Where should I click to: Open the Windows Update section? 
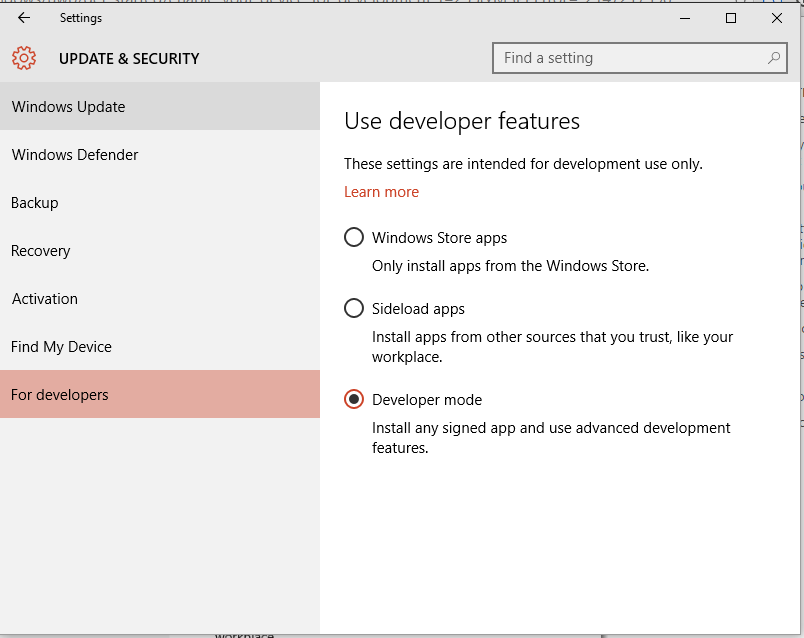coord(160,106)
